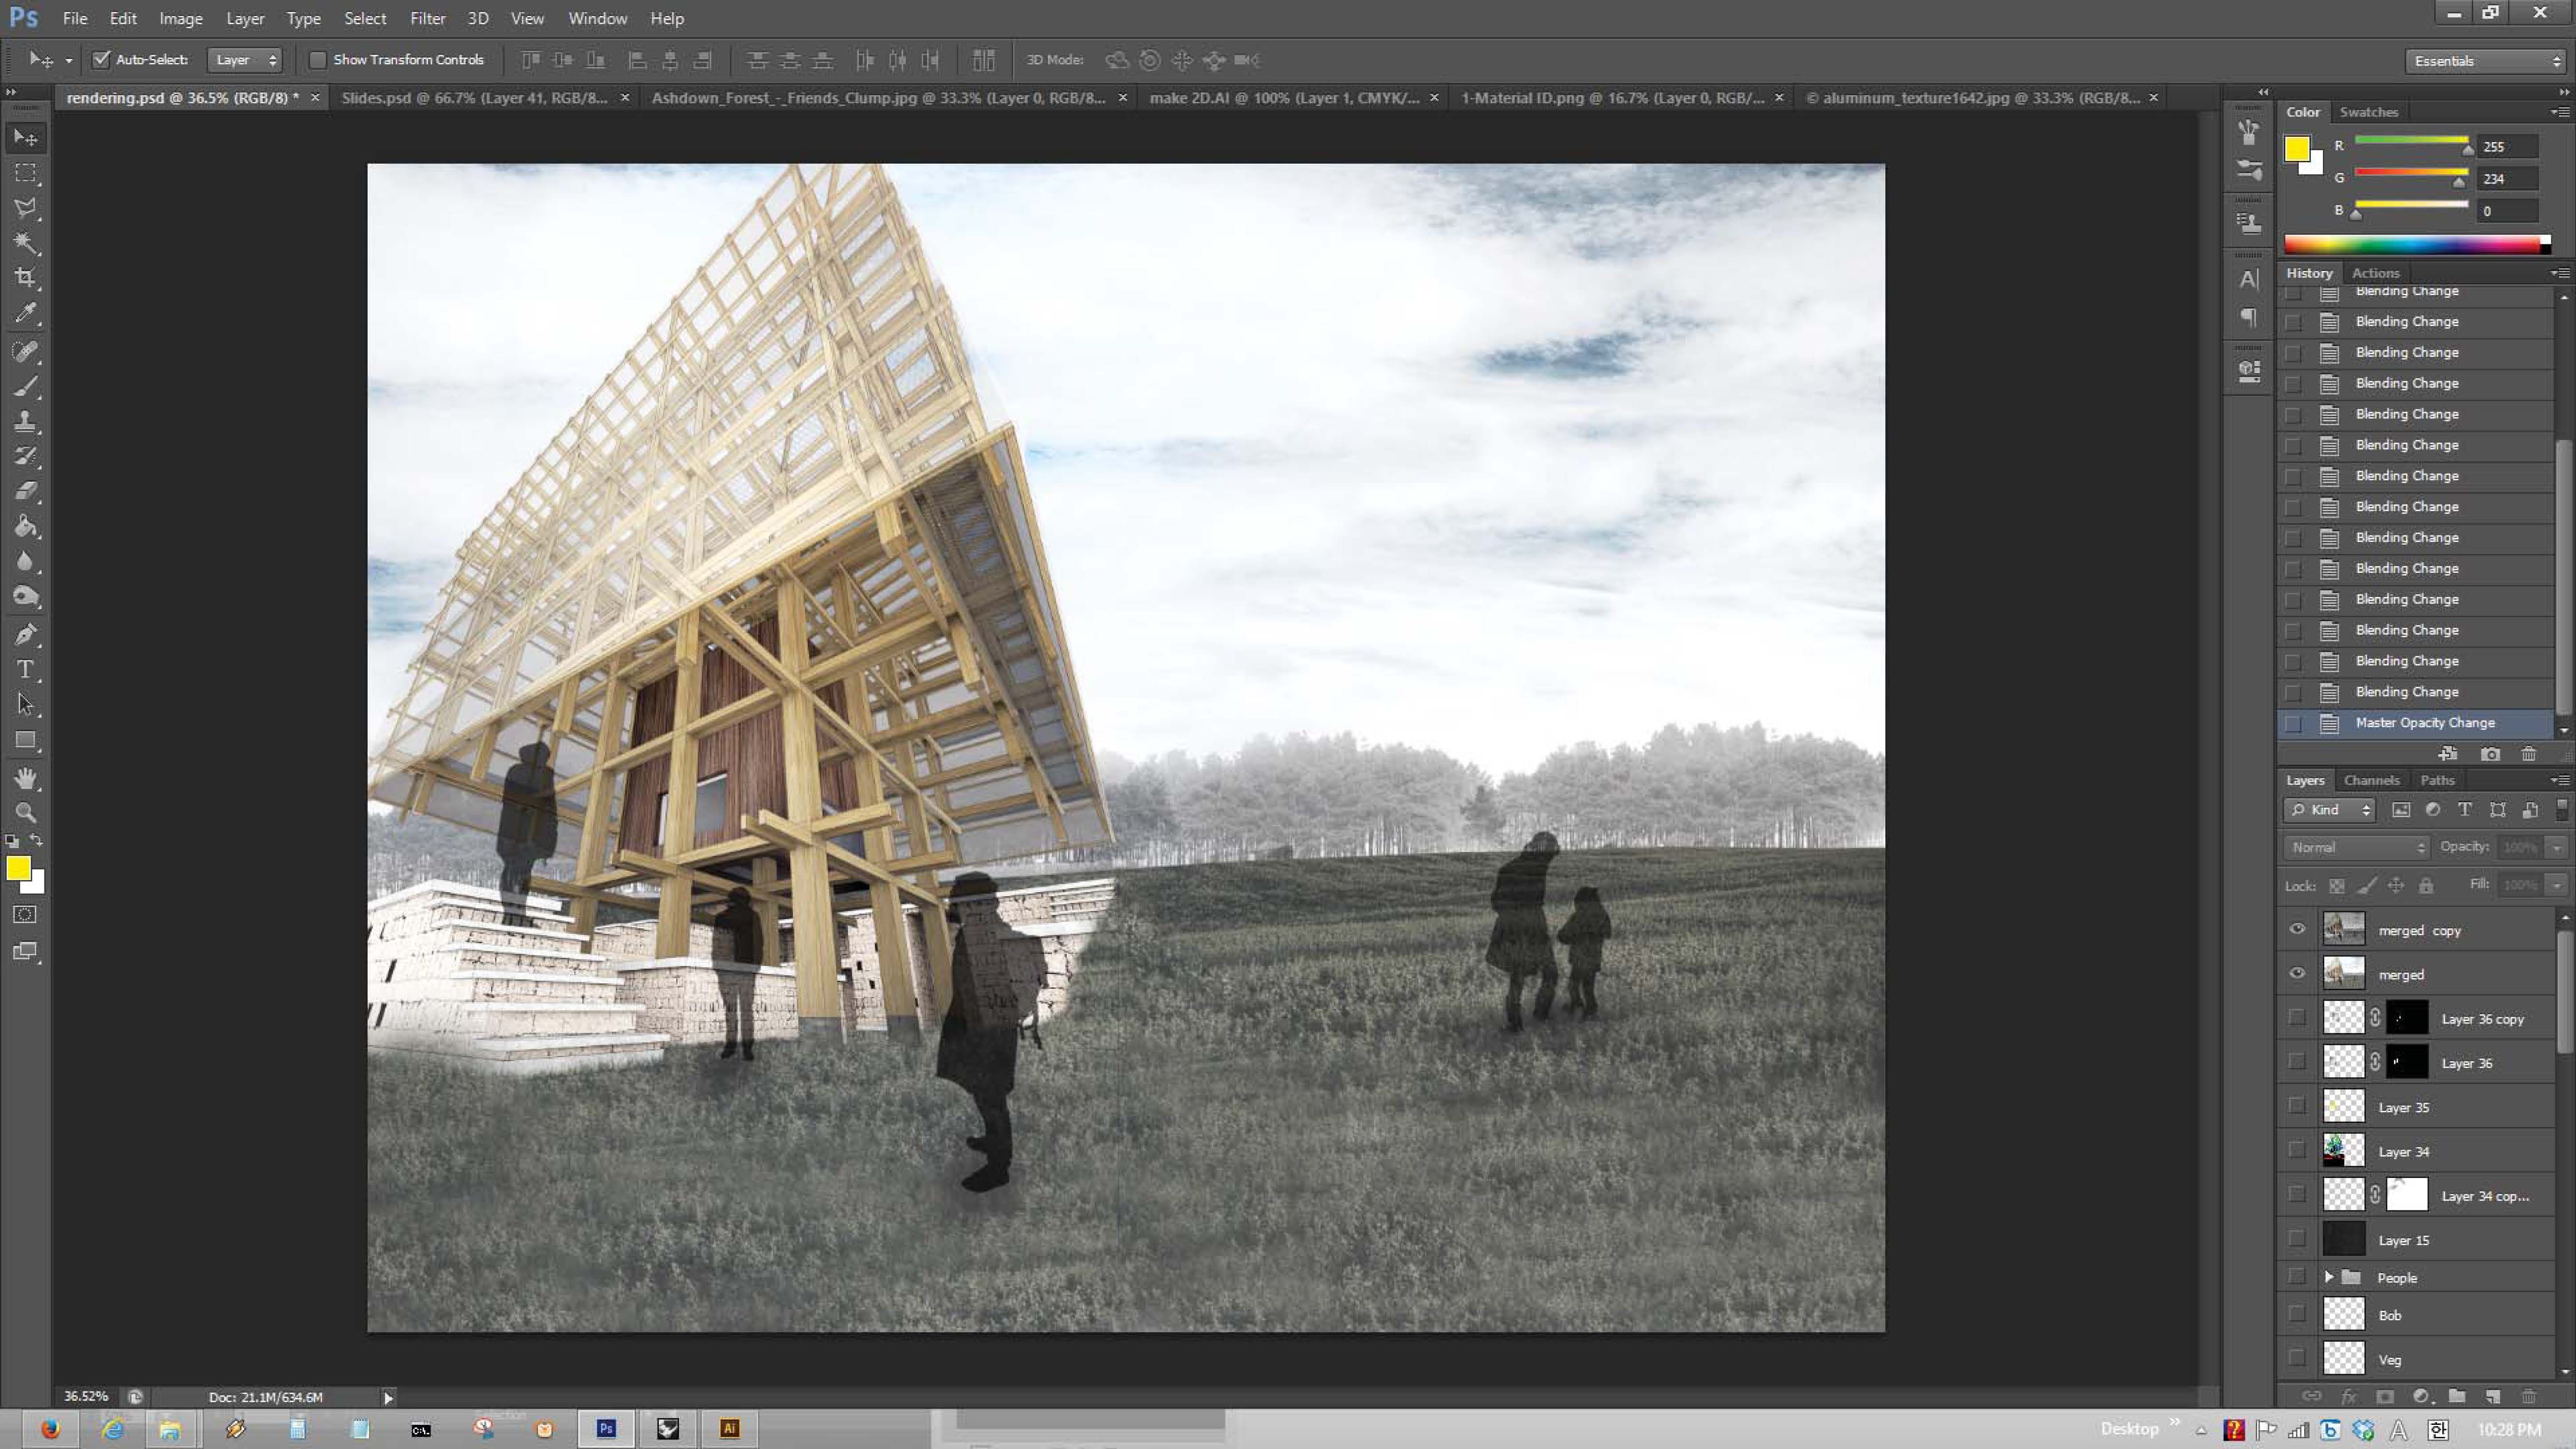Screen dimensions: 2576x1449
Task: Select the Pen tool
Action: [26, 634]
